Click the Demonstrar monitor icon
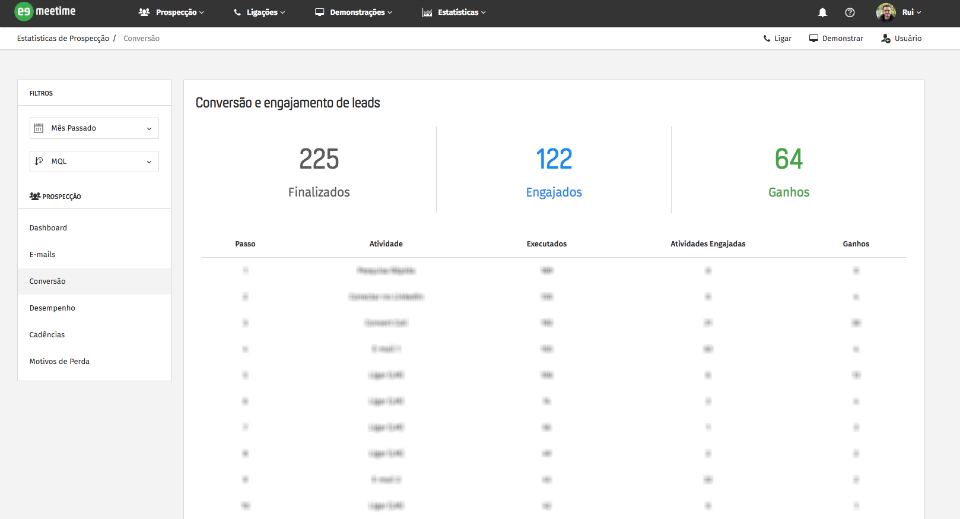 (814, 38)
